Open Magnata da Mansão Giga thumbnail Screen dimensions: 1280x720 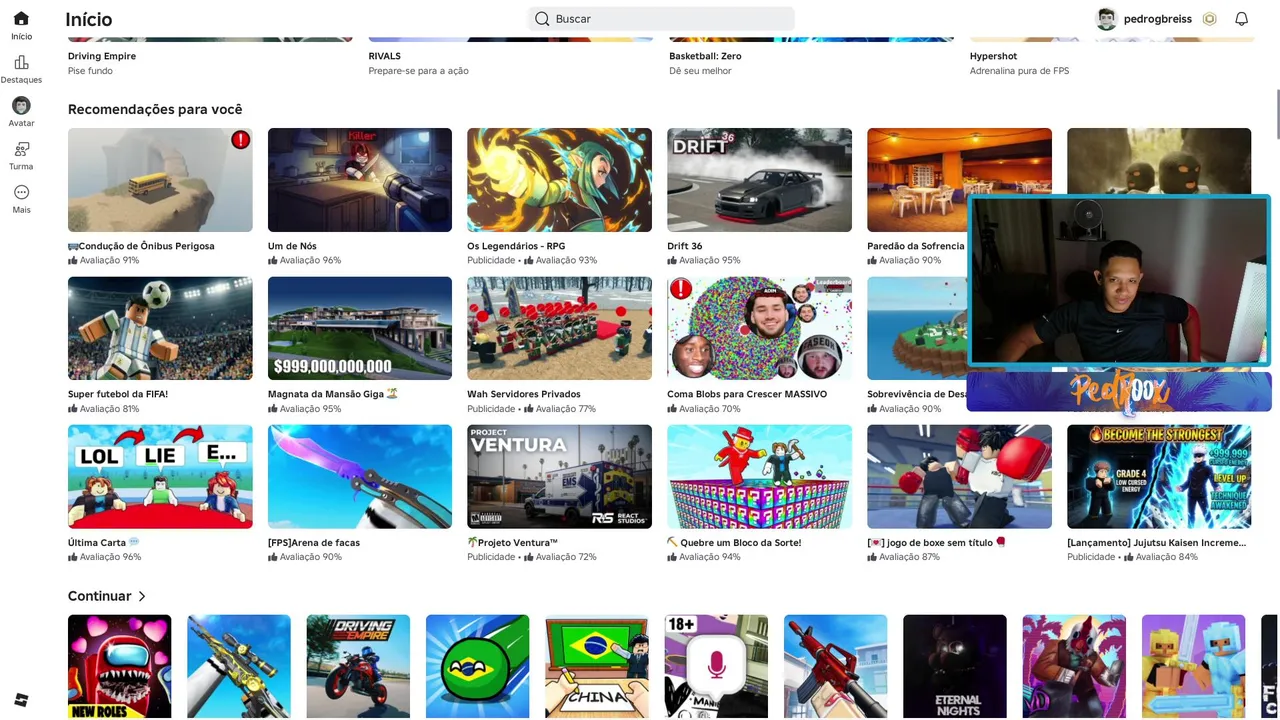tap(360, 328)
